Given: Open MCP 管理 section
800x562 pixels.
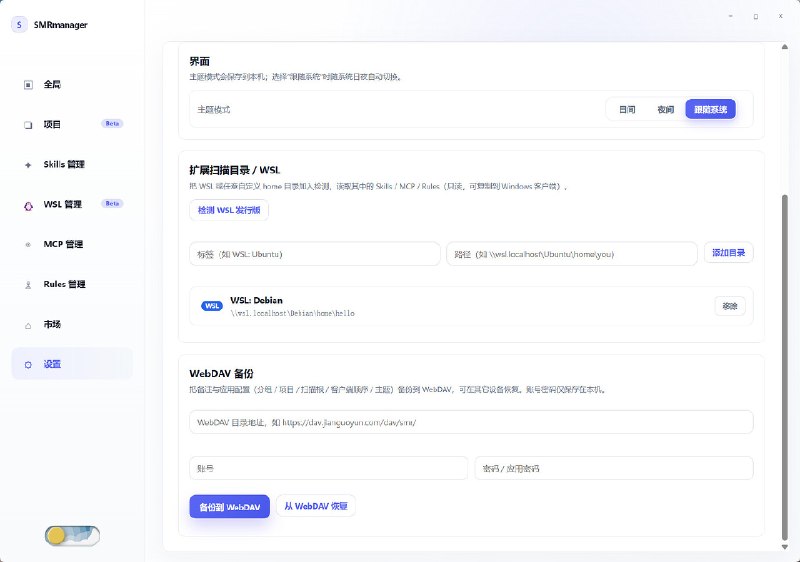Looking at the screenshot, I should (72, 244).
